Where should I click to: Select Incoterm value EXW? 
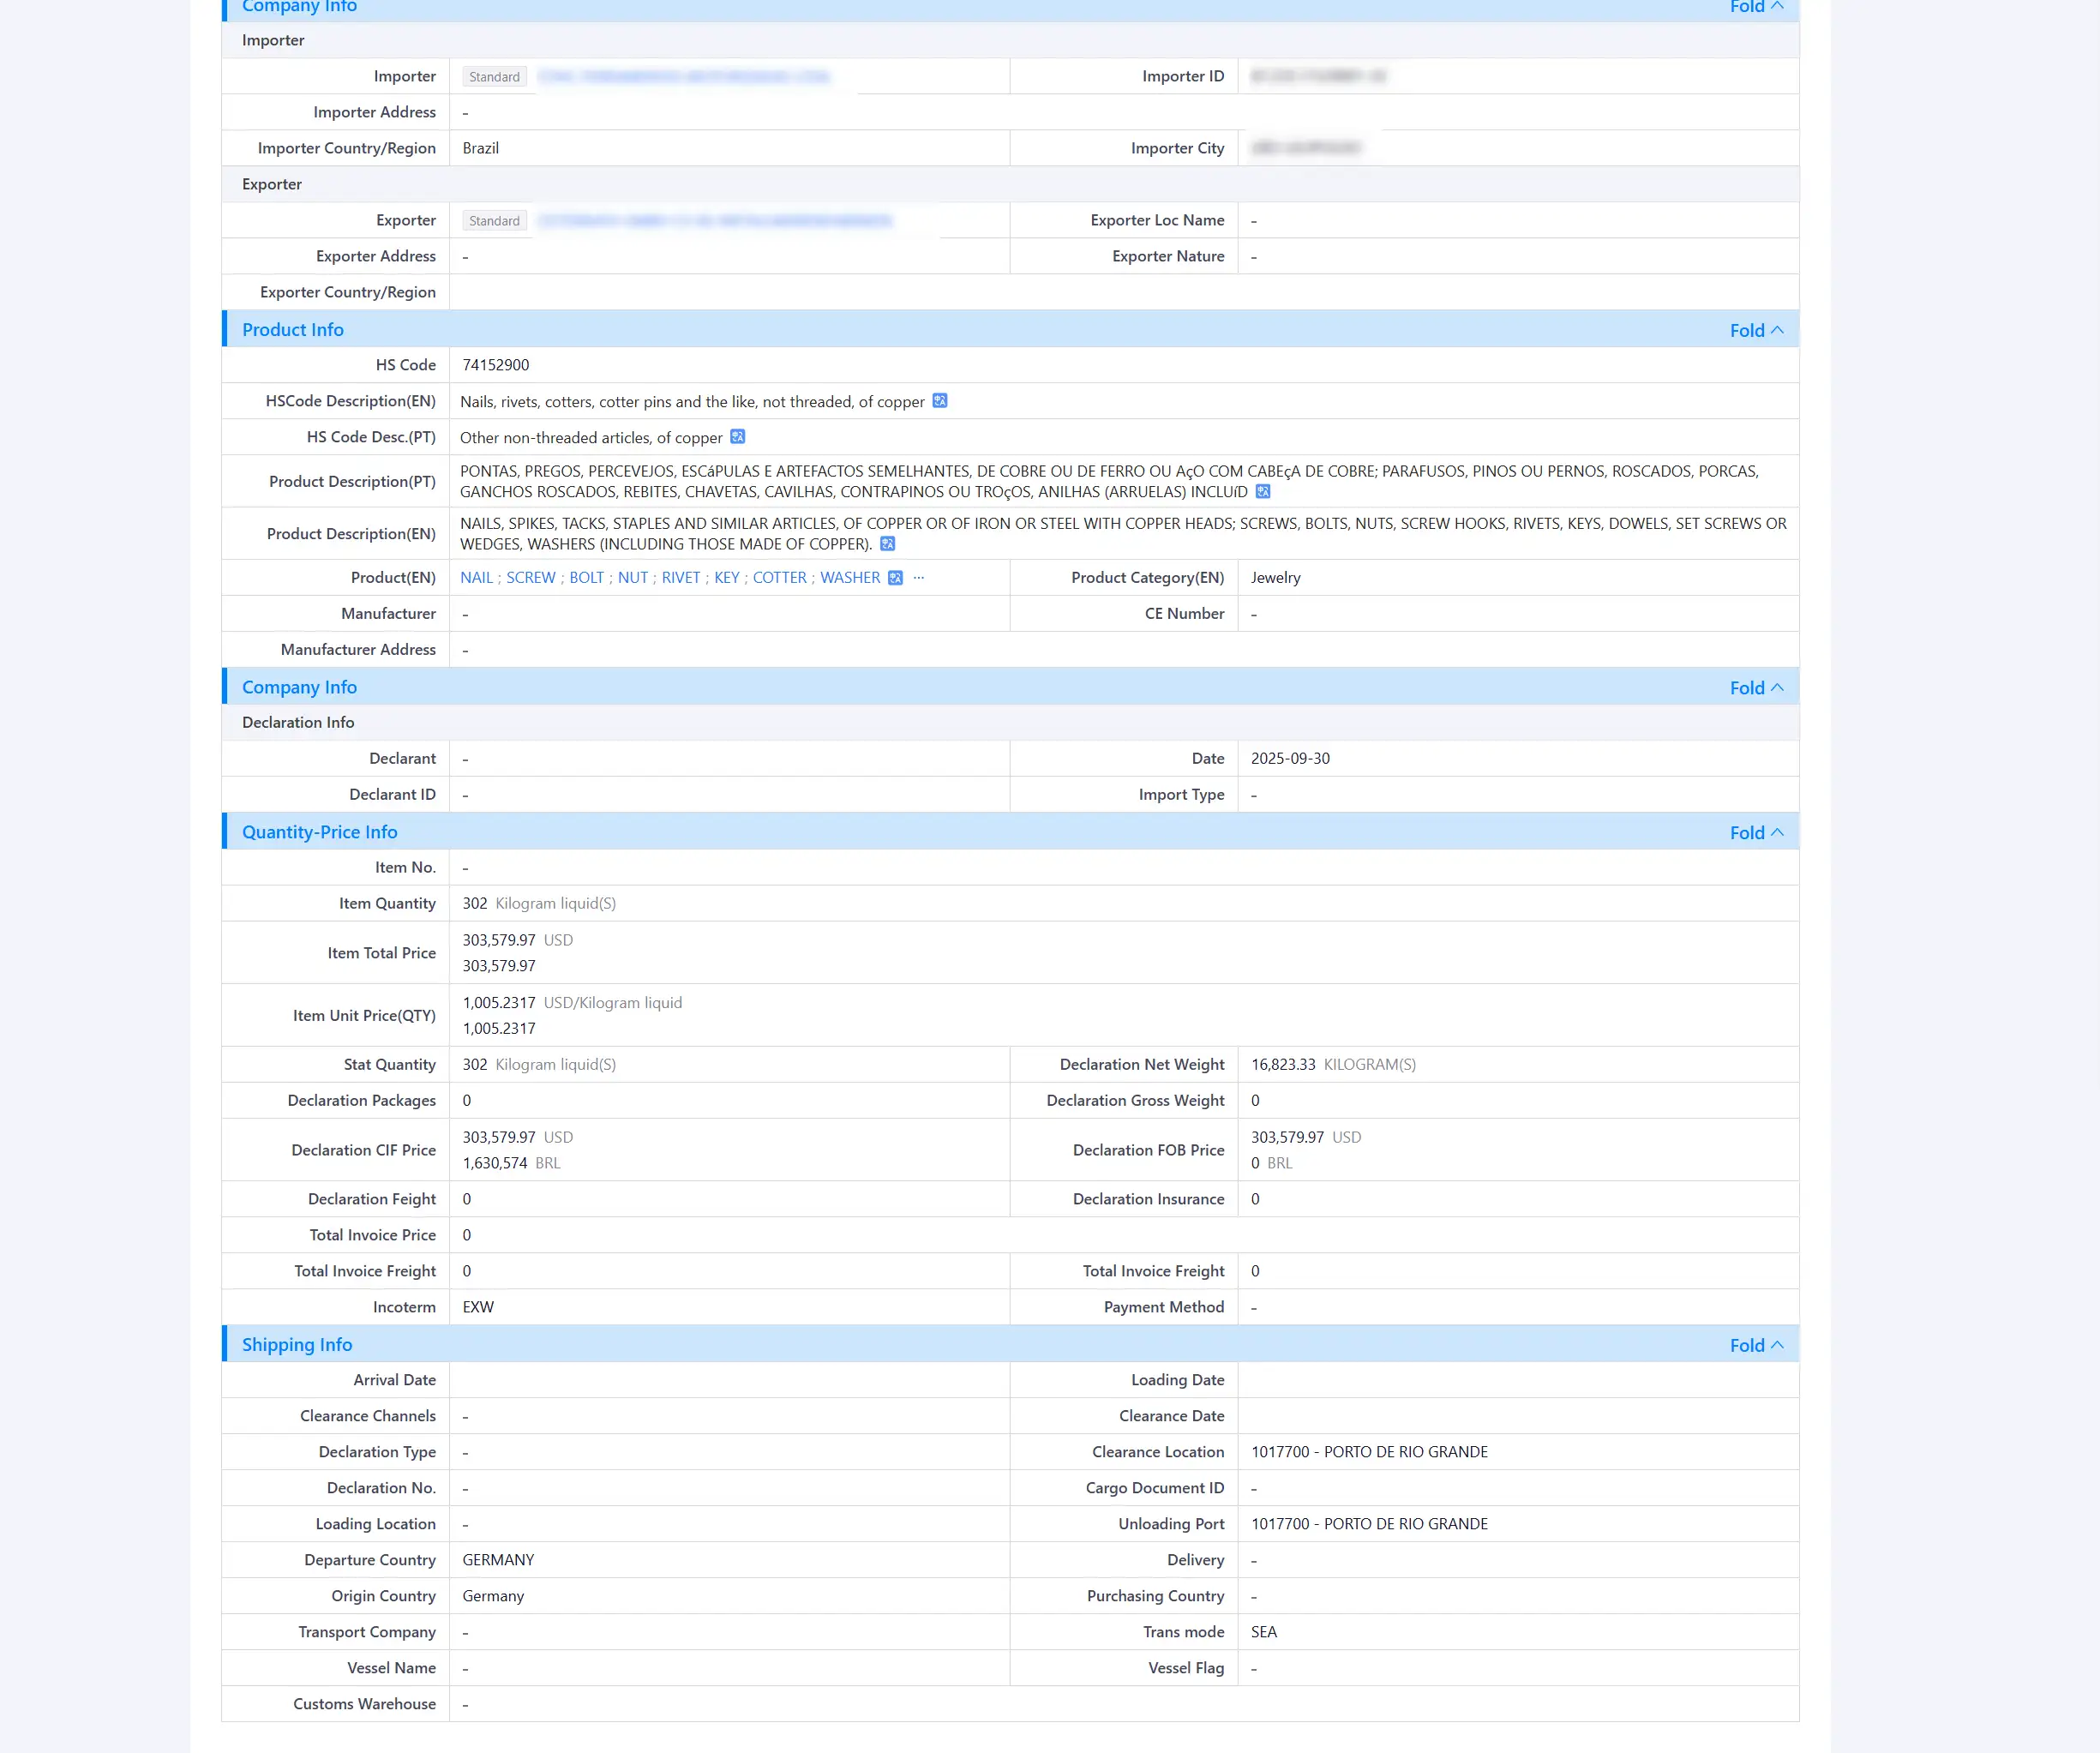click(x=477, y=1308)
